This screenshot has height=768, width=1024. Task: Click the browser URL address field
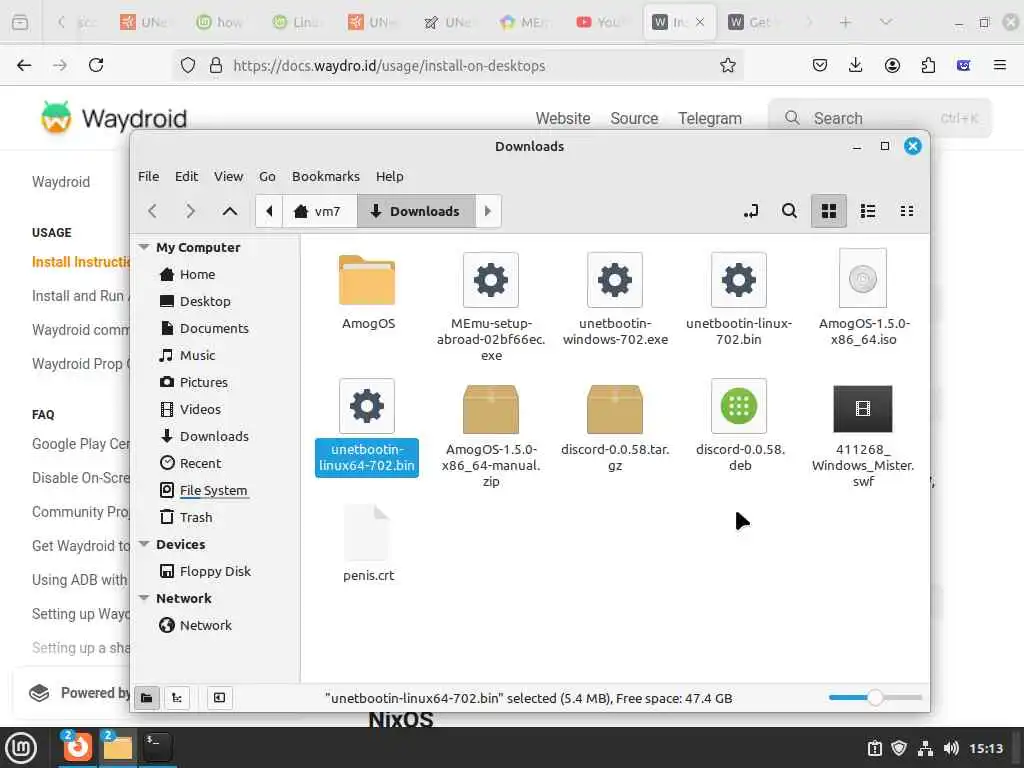point(457,65)
